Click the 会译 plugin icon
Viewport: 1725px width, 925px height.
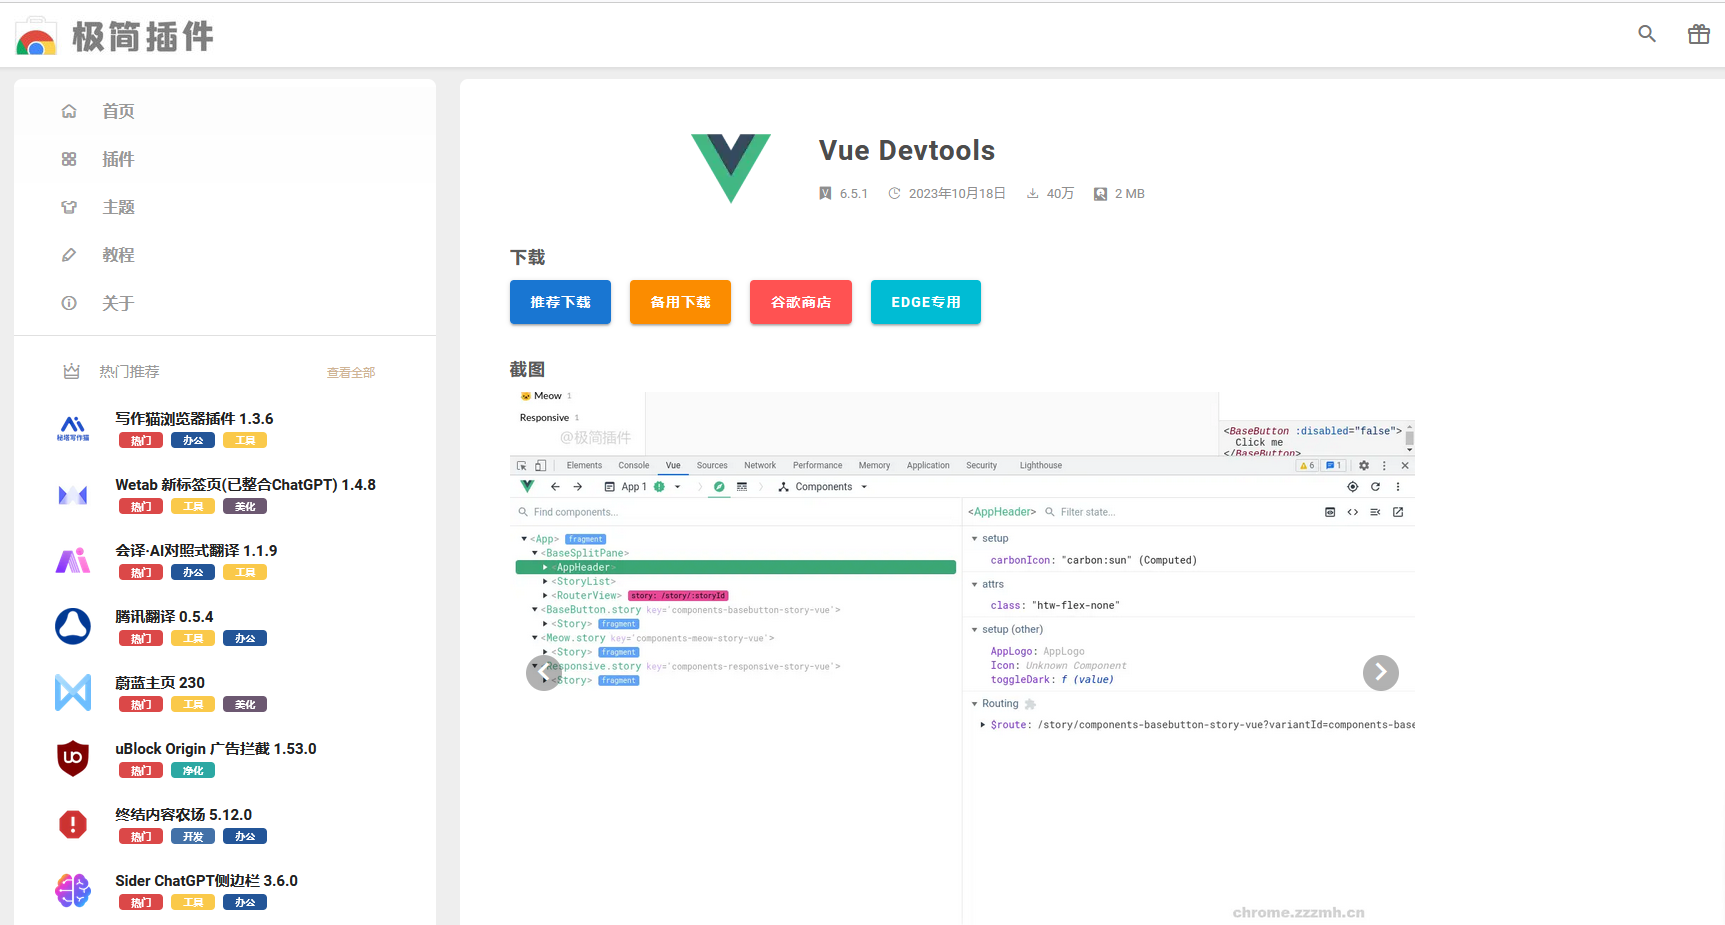point(73,561)
